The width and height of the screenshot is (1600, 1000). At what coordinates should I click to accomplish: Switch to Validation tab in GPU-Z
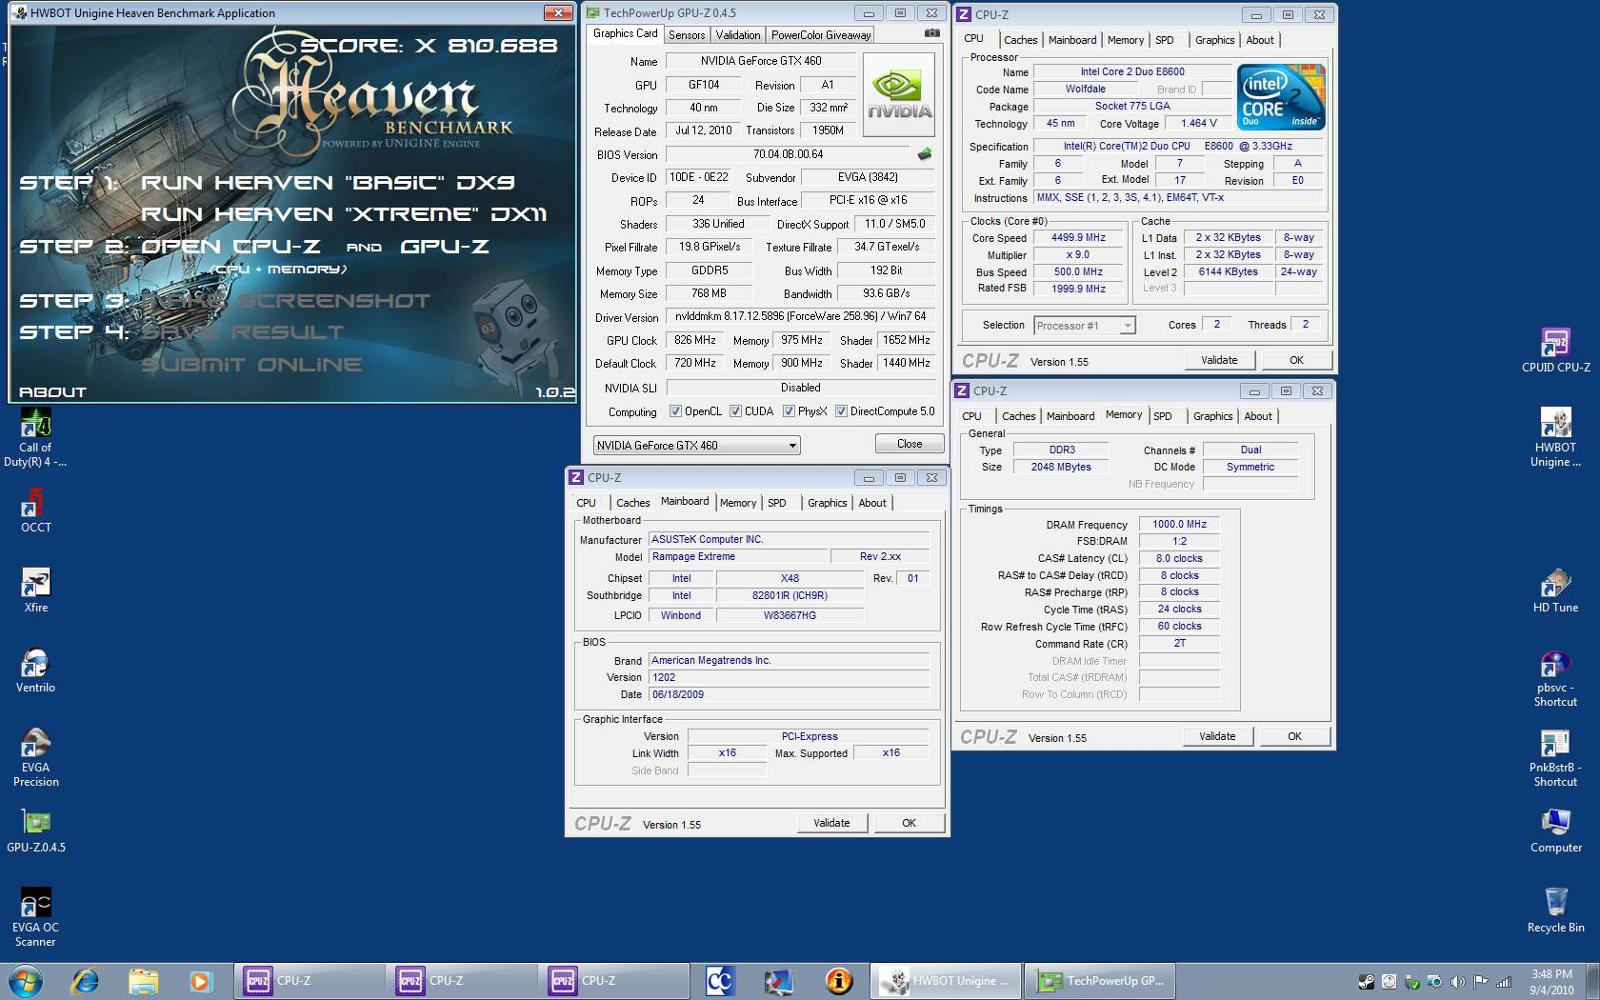click(x=737, y=34)
